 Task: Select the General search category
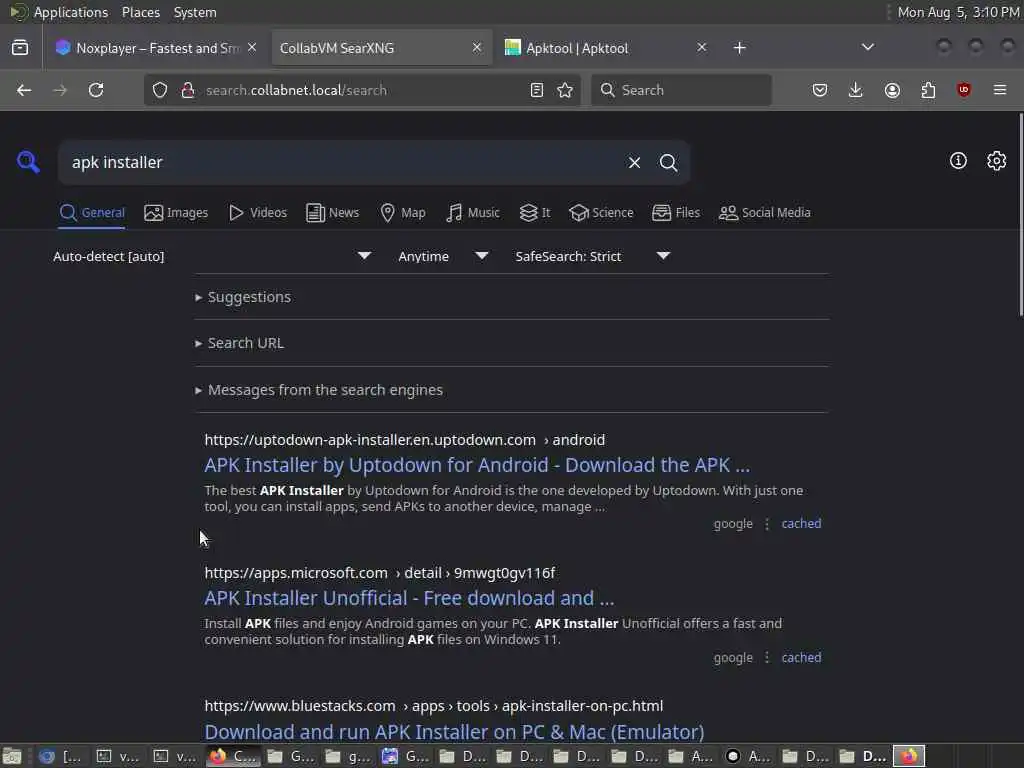click(92, 212)
